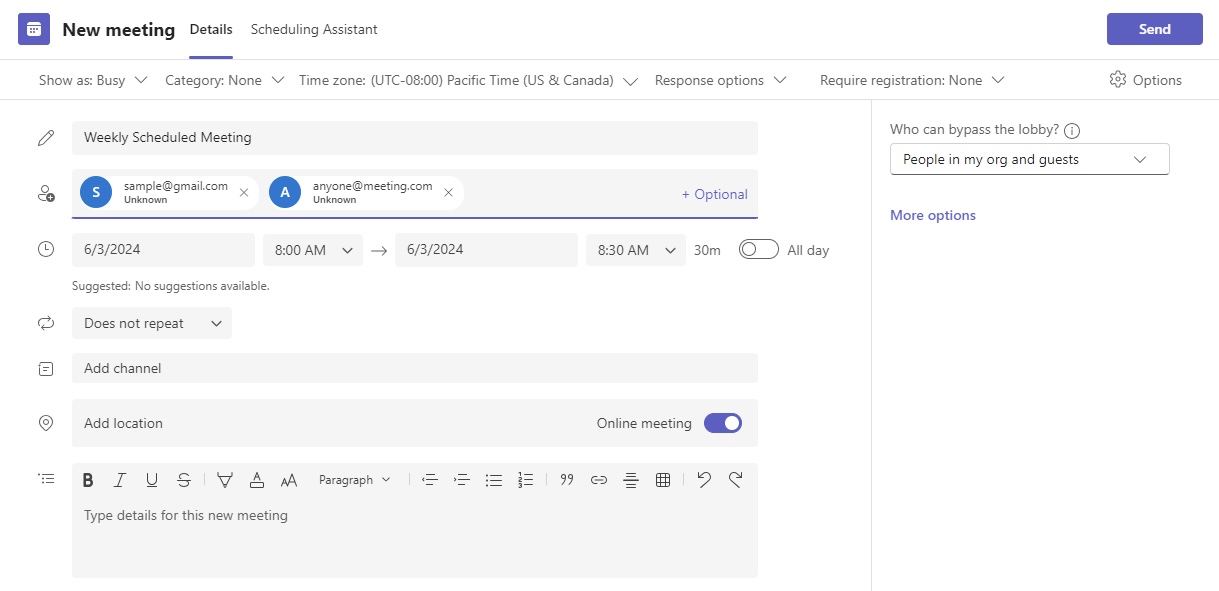Click the calendar app icon beside New meeting

(34, 29)
